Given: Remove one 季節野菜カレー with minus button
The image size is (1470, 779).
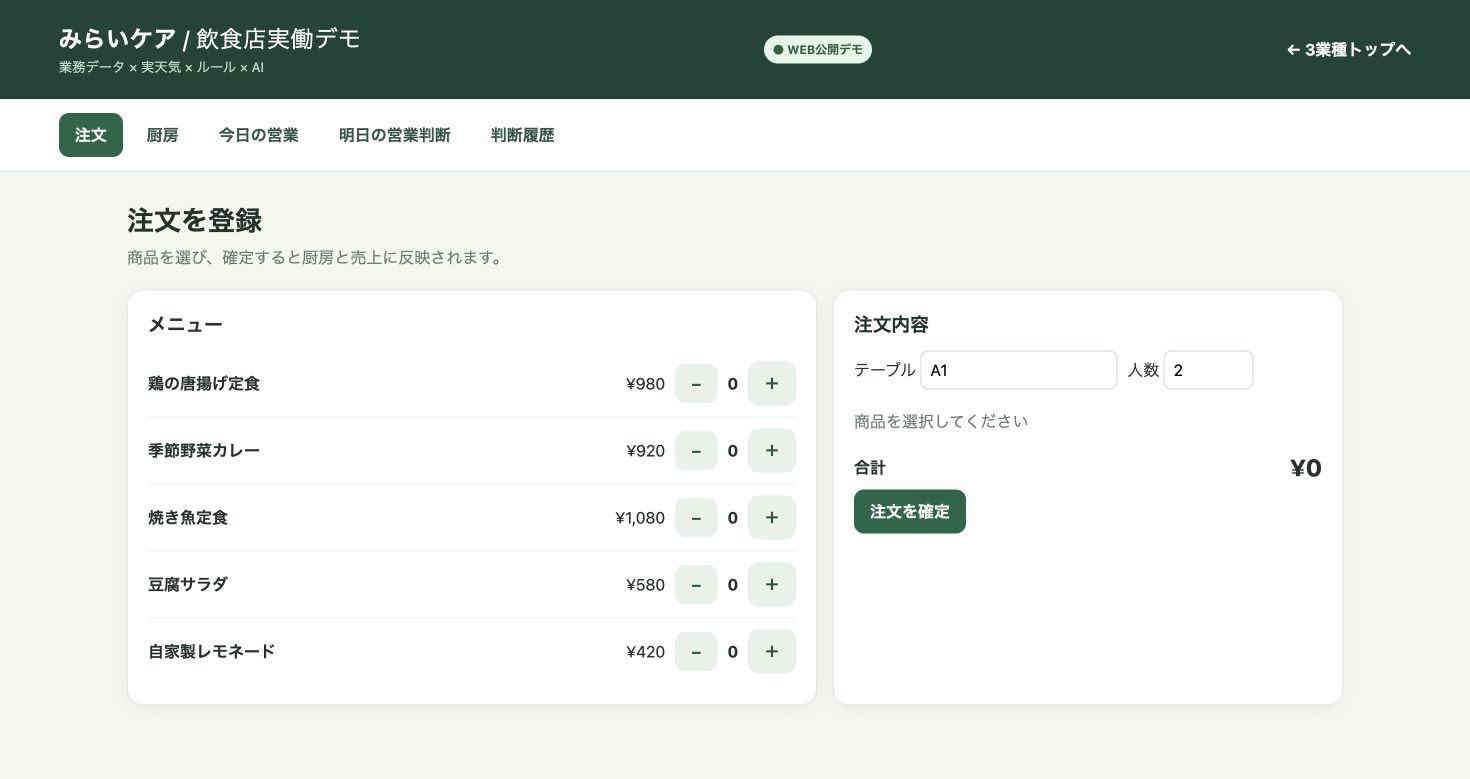Looking at the screenshot, I should [696, 451].
